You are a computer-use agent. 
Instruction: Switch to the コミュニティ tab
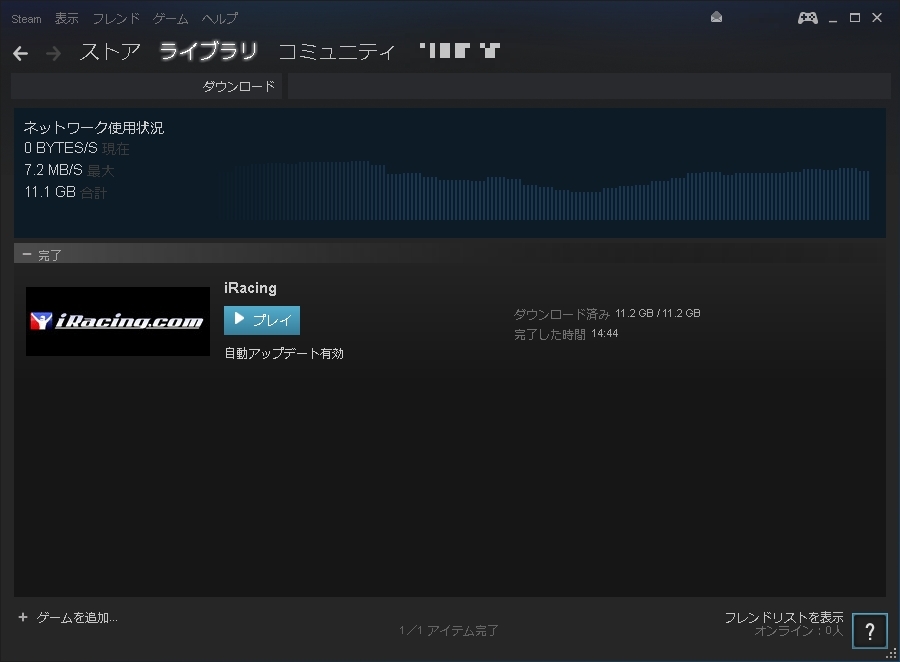337,52
